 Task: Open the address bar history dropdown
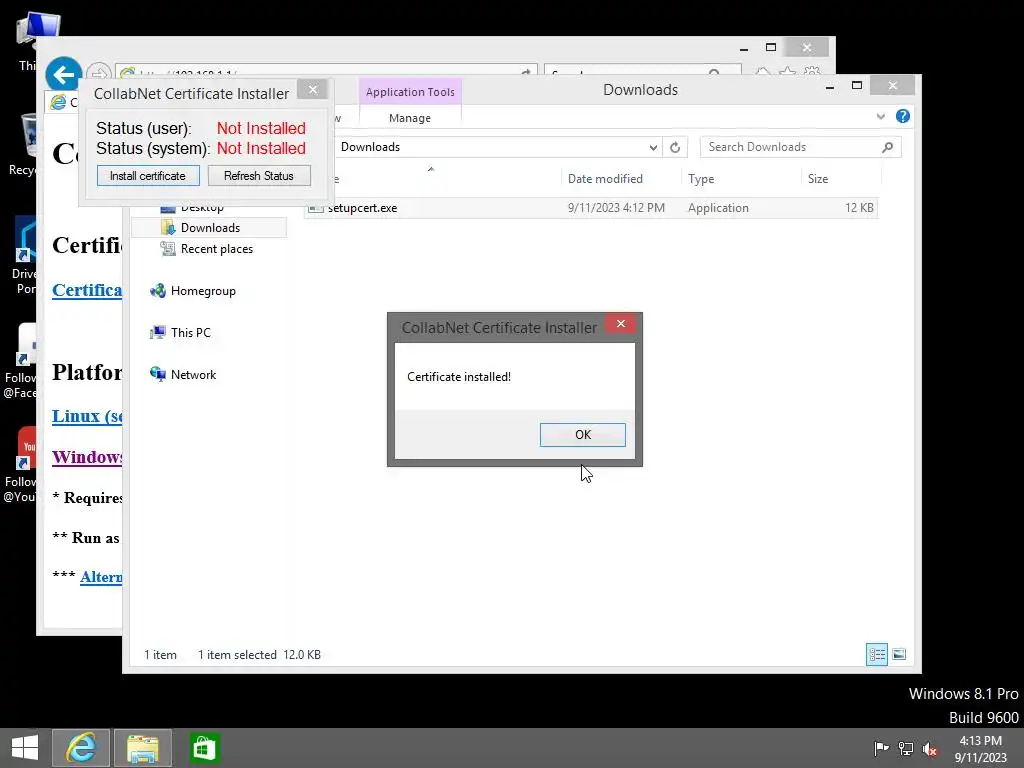point(653,148)
